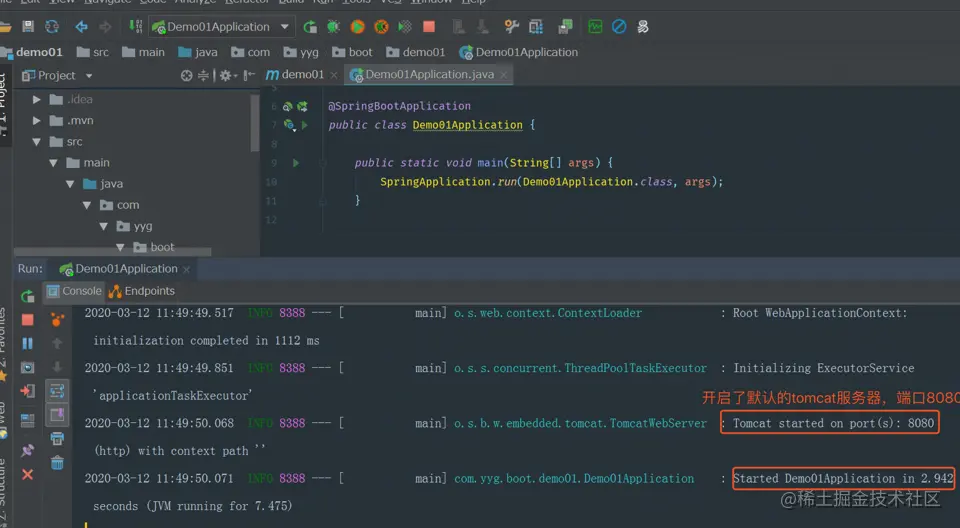This screenshot has height=528, width=960.
Task: Click the Project panel horizontal scrollbar
Action: (x=113, y=252)
